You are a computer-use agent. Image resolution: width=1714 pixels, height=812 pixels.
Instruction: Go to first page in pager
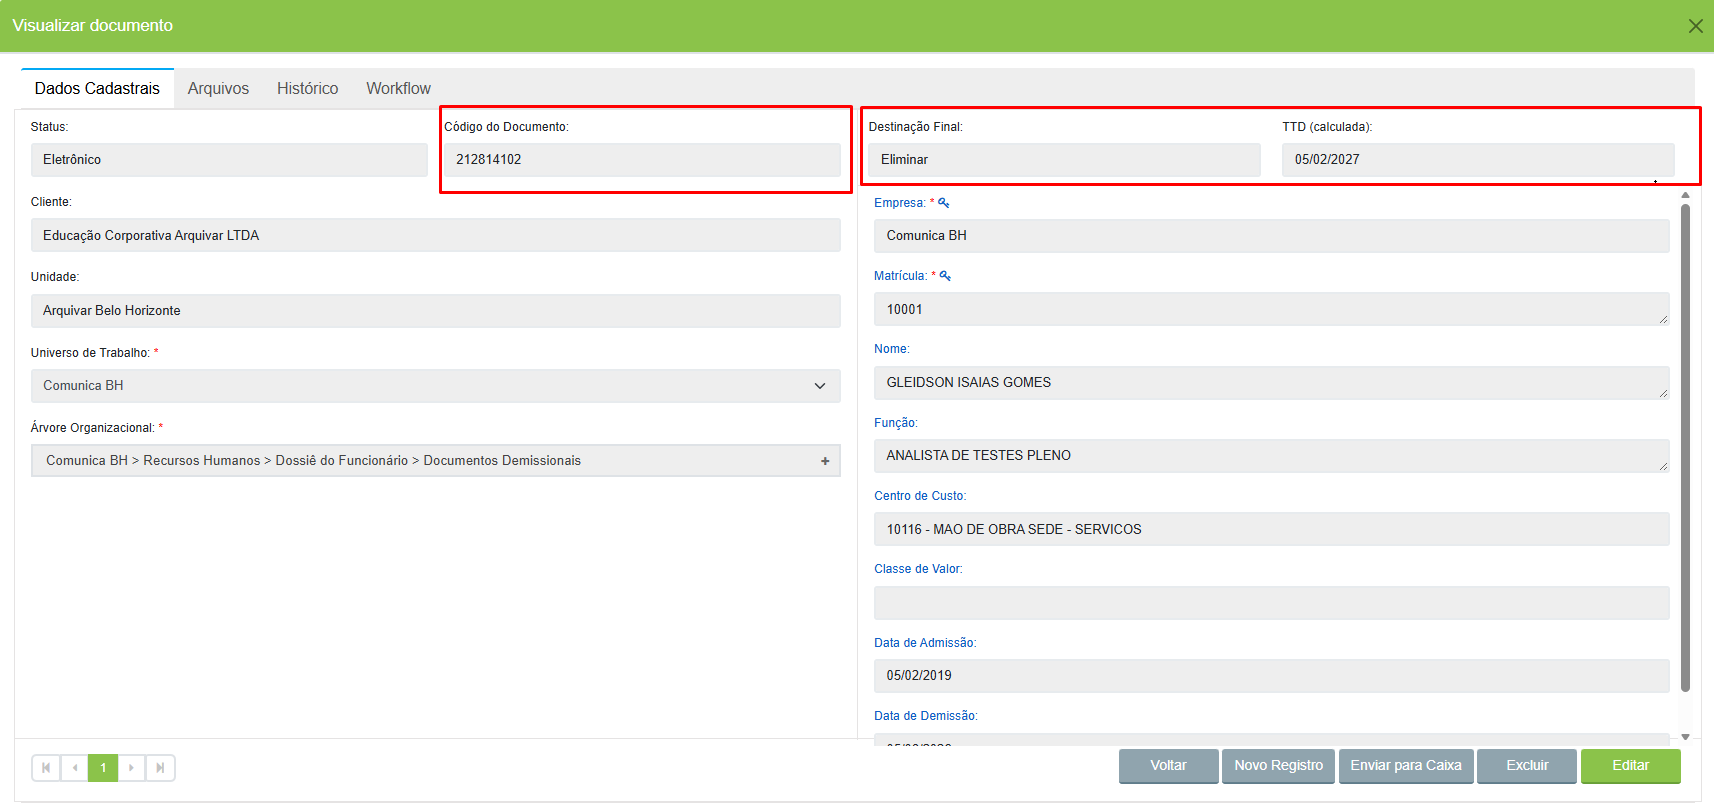click(46, 768)
